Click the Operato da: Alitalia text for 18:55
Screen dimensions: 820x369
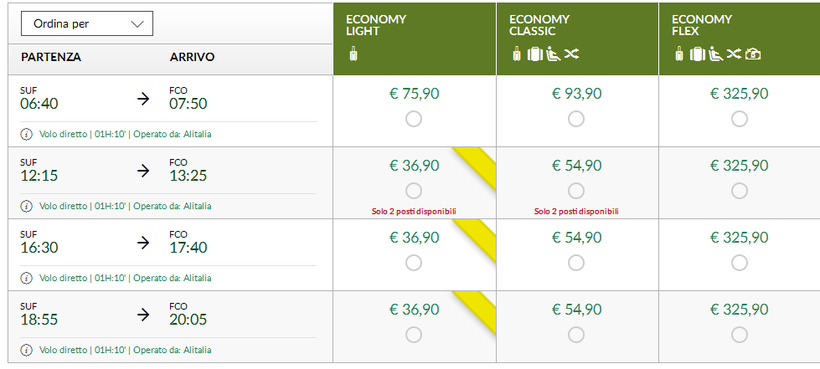click(x=172, y=350)
